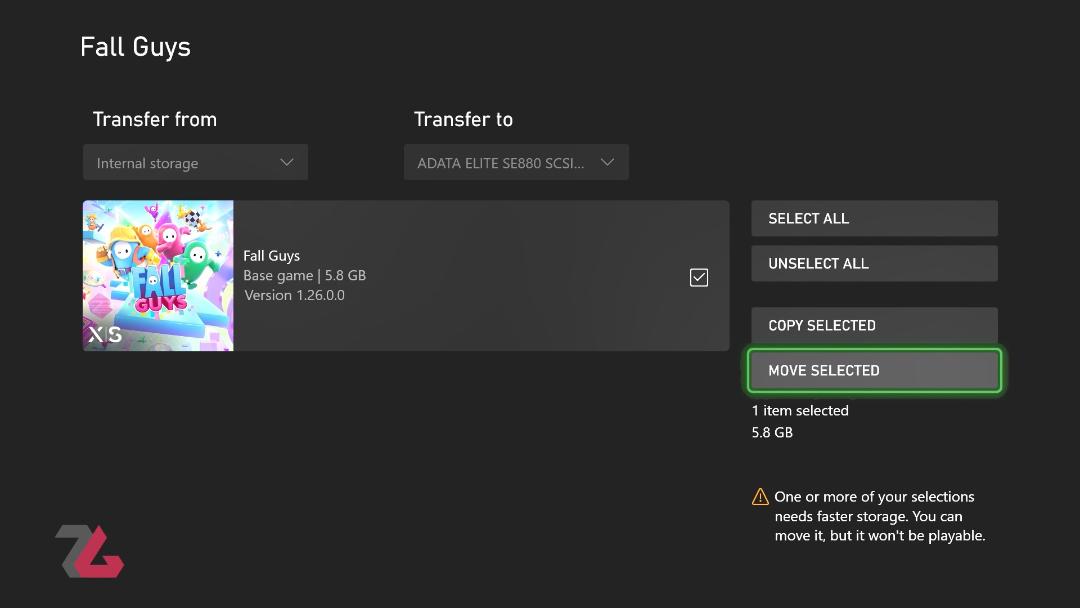
Task: Open the ADATA ELITE SE880 destination dropdown
Action: click(516, 163)
